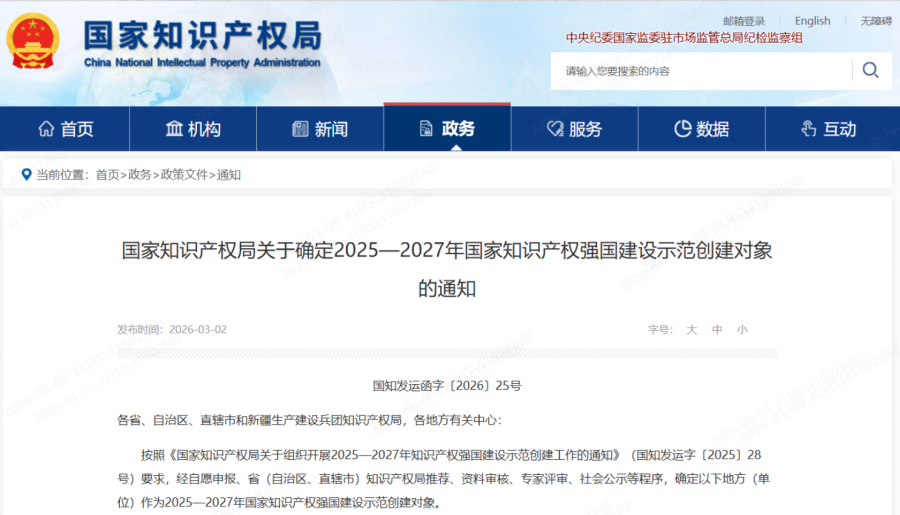
Task: Select the 政务 navigation tab
Action: pyautogui.click(x=447, y=127)
